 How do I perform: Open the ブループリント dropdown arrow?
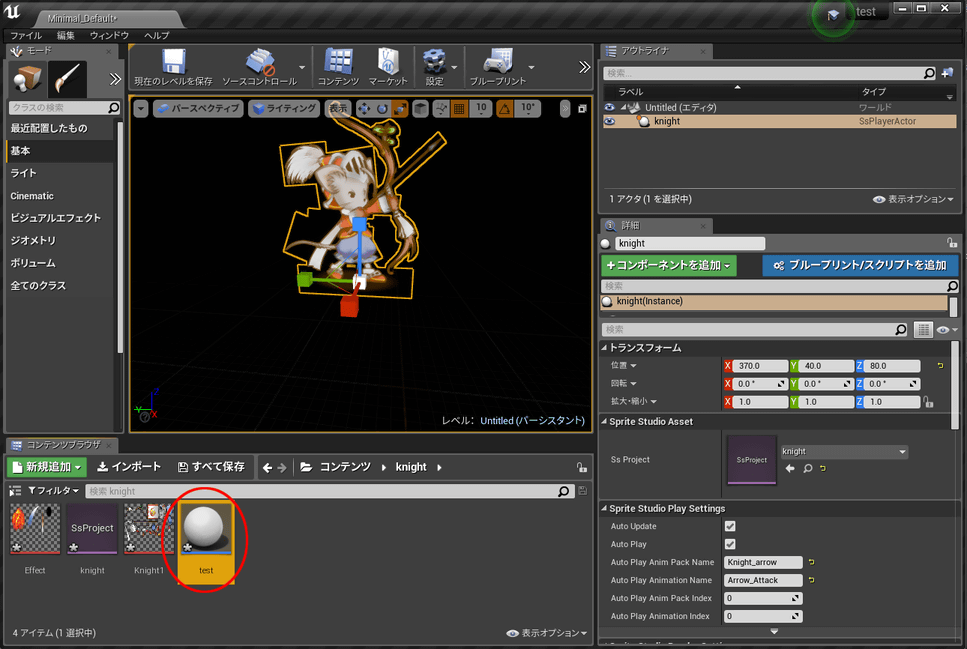tap(532, 67)
